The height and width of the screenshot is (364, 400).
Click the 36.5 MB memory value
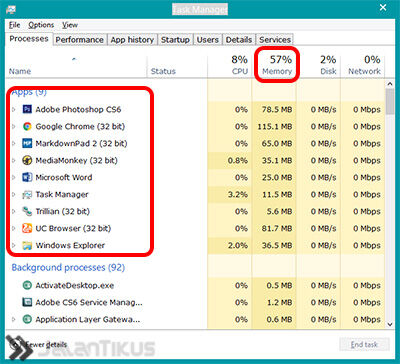tap(277, 246)
